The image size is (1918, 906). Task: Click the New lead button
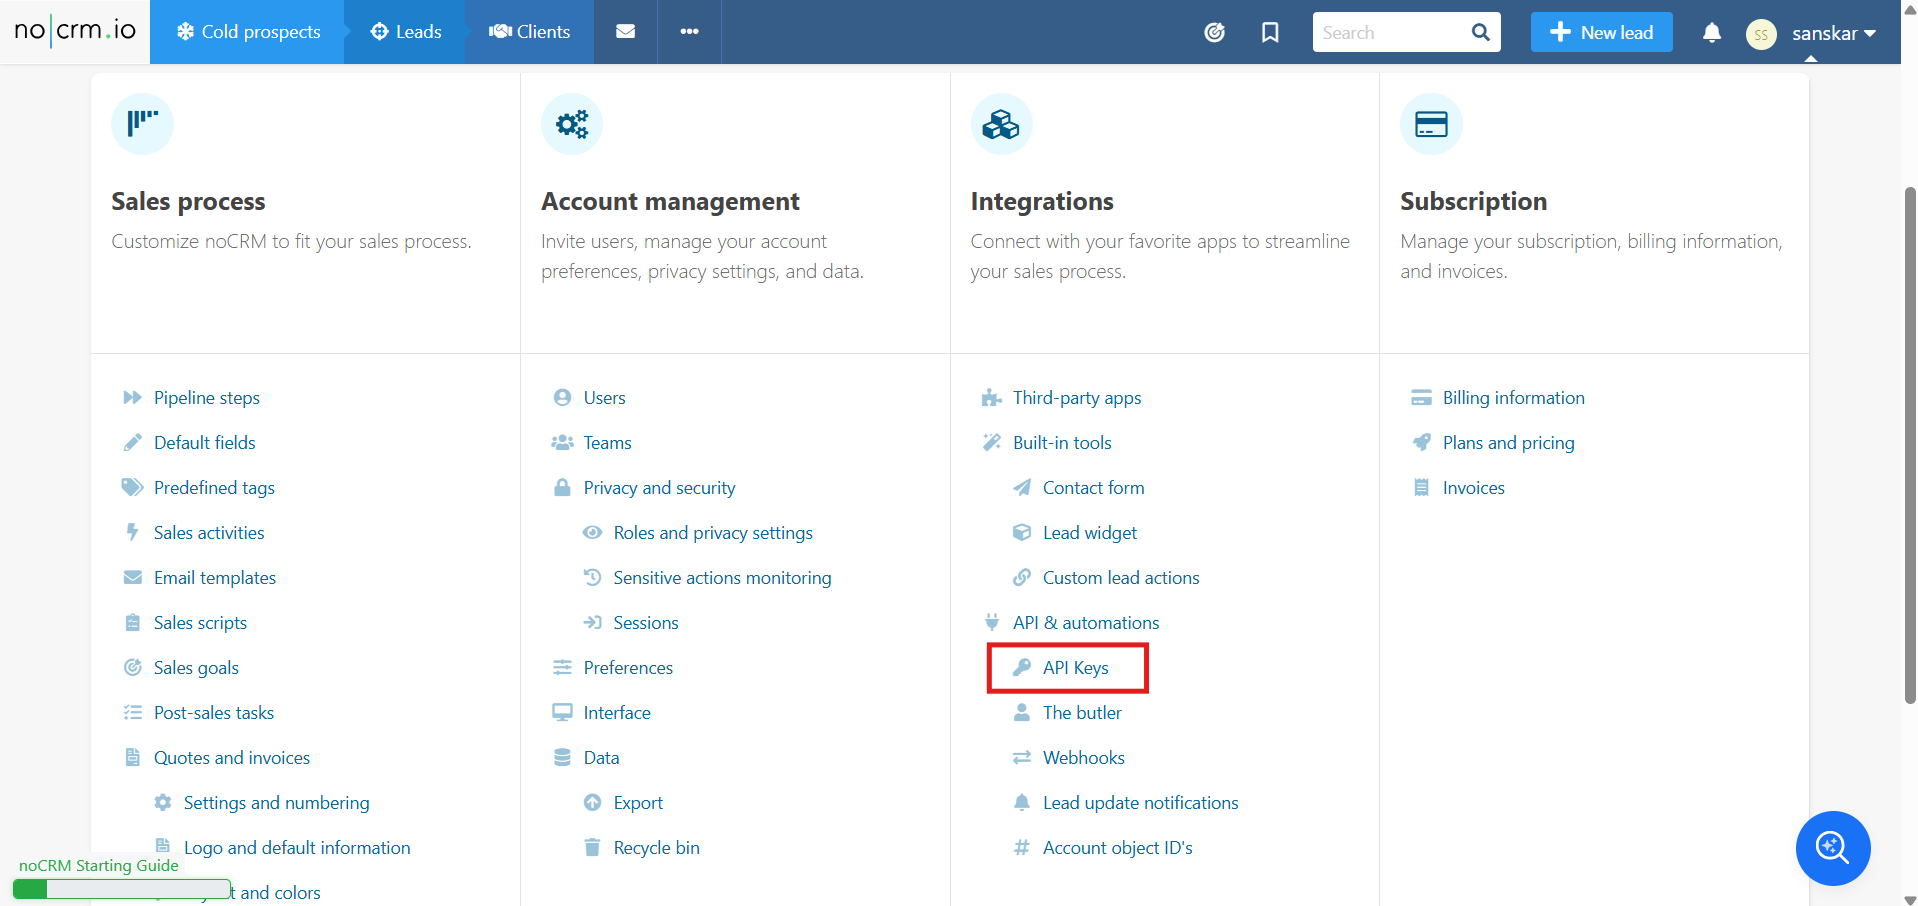click(1601, 32)
